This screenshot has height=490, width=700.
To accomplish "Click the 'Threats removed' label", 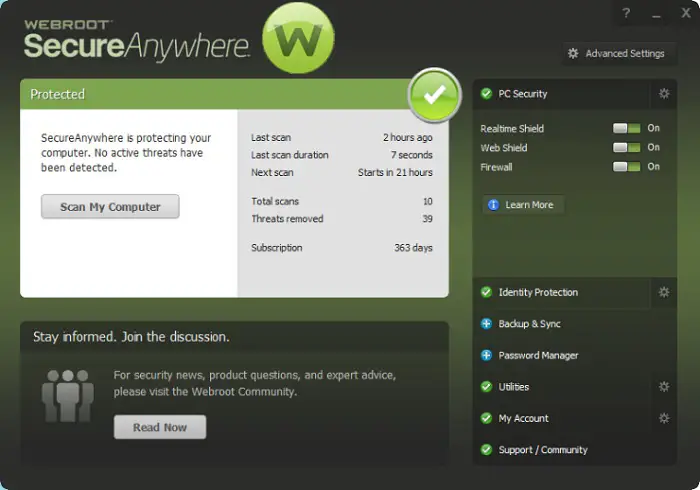I will (x=287, y=219).
